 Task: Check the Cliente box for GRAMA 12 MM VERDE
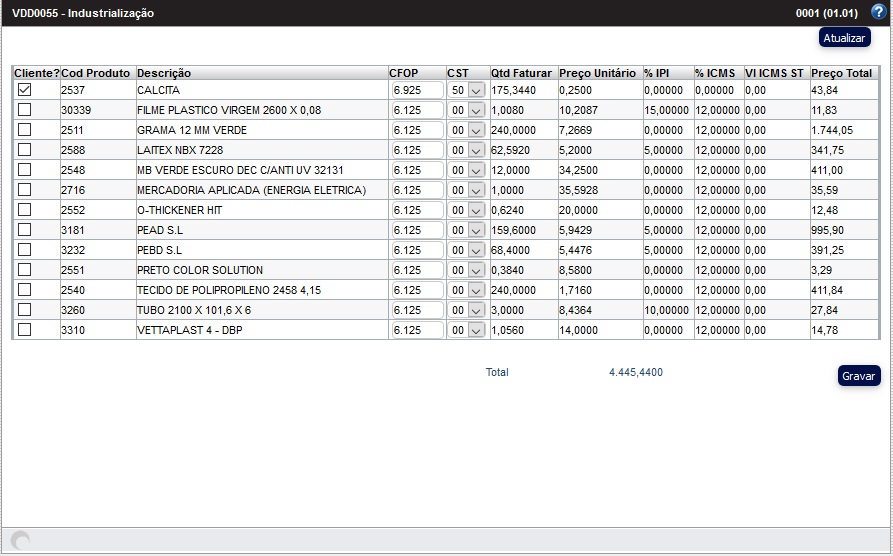pyautogui.click(x=25, y=130)
